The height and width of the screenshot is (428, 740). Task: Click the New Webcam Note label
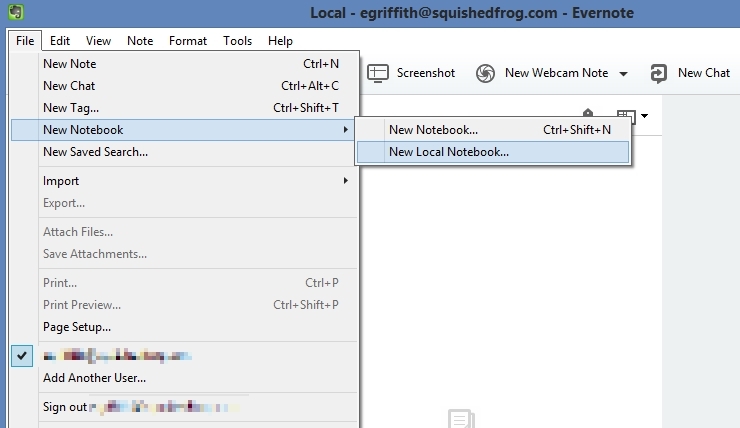click(x=556, y=73)
